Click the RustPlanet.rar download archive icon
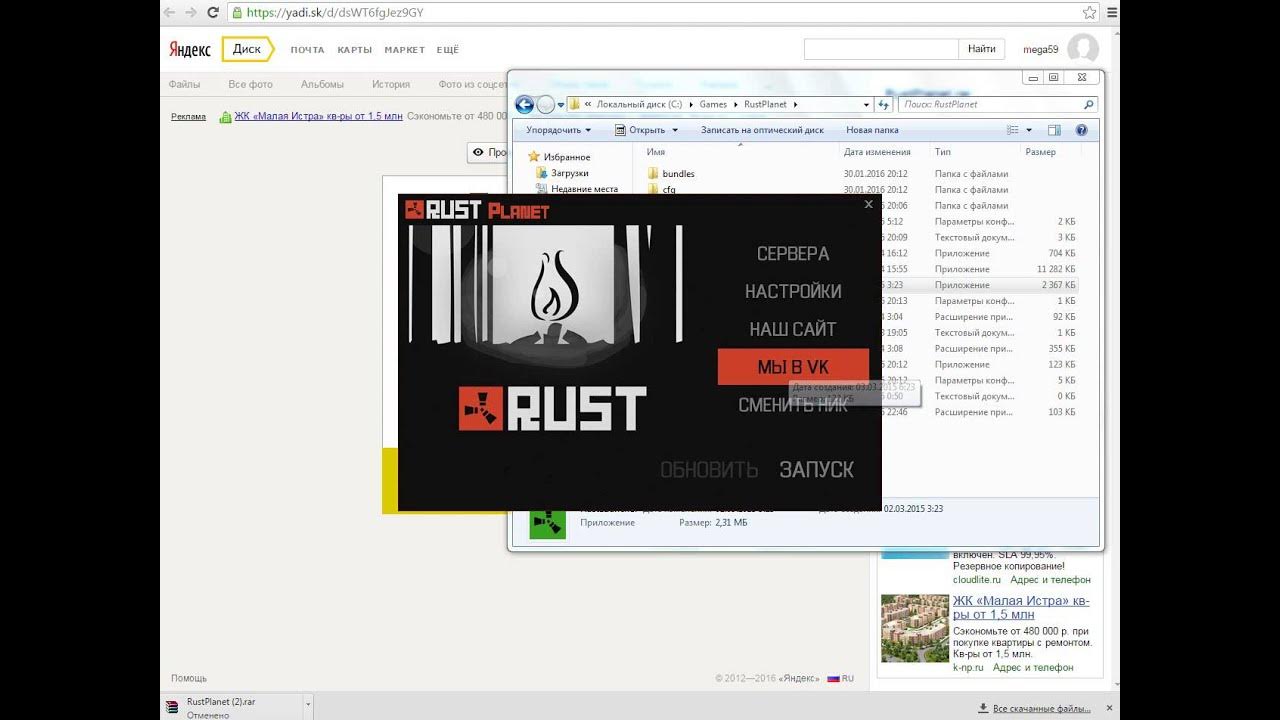Screen dimensions: 1280x720 (x=174, y=706)
